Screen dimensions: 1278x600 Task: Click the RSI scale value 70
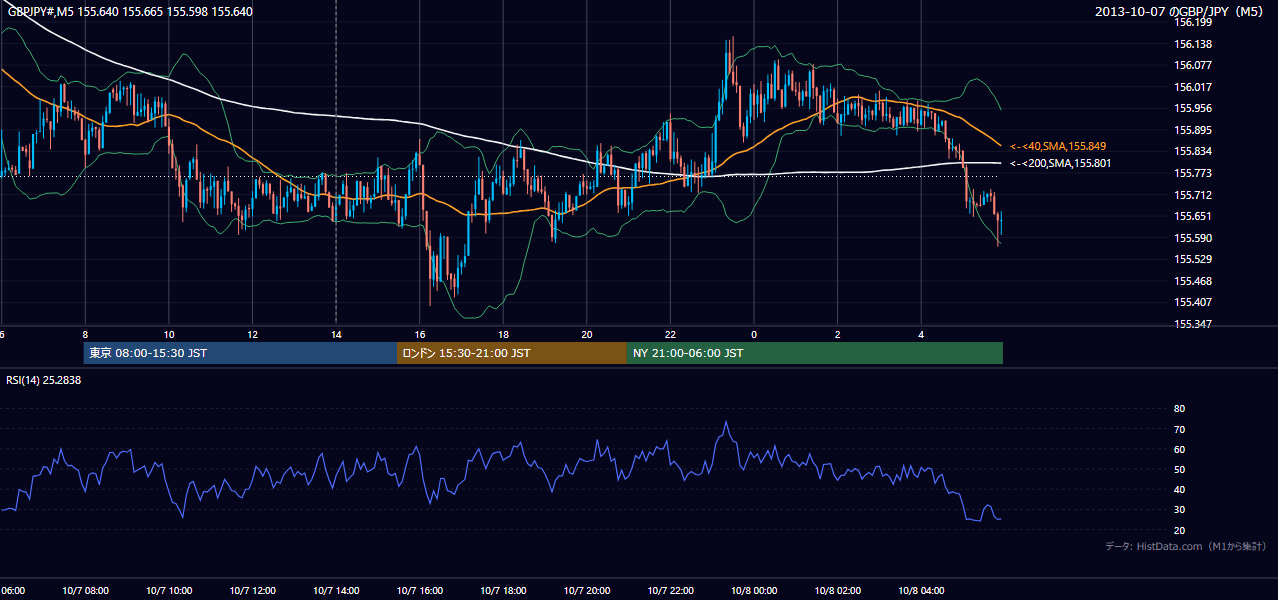tap(1179, 429)
